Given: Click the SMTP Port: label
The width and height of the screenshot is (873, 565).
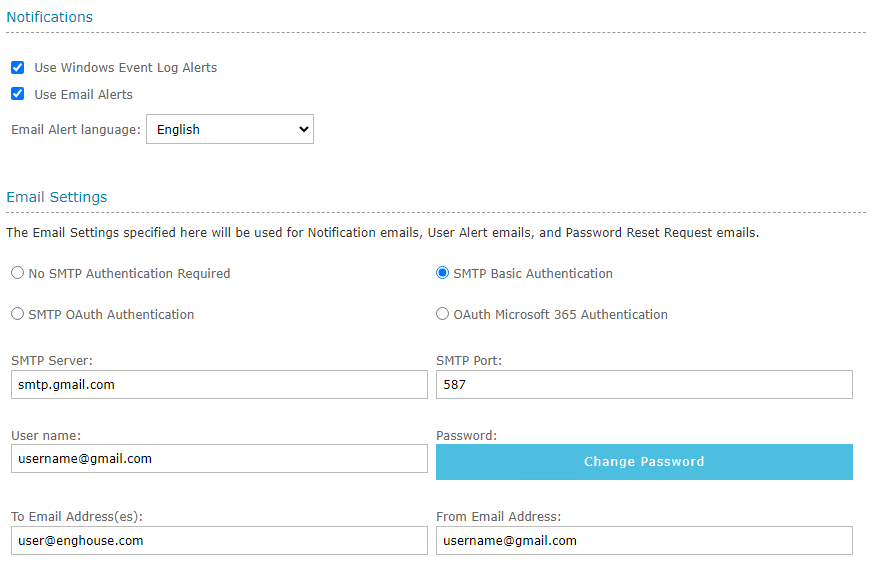Looking at the screenshot, I should [x=469, y=361].
